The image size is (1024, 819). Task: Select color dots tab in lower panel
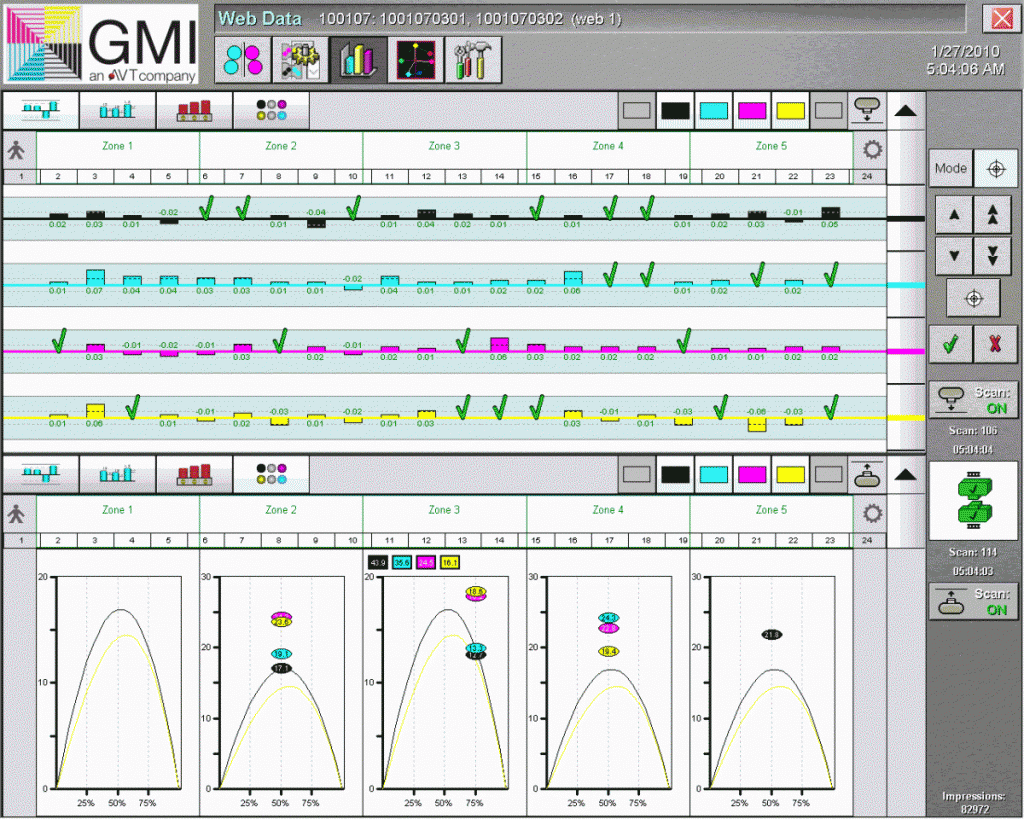tap(271, 474)
